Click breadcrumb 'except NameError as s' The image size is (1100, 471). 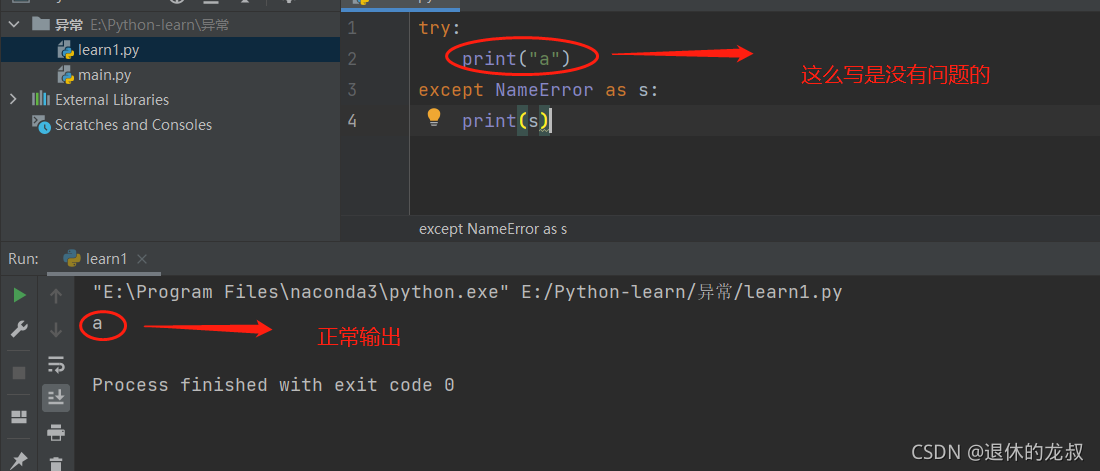click(x=492, y=229)
